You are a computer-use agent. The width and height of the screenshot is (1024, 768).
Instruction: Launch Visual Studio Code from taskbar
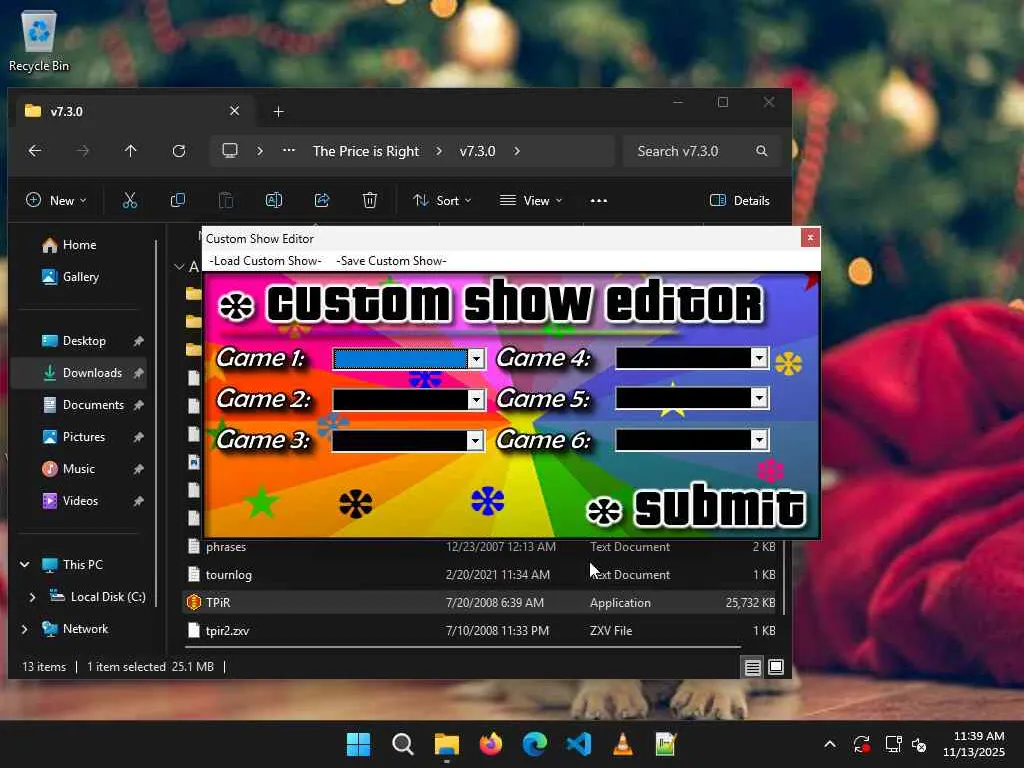pyautogui.click(x=579, y=744)
